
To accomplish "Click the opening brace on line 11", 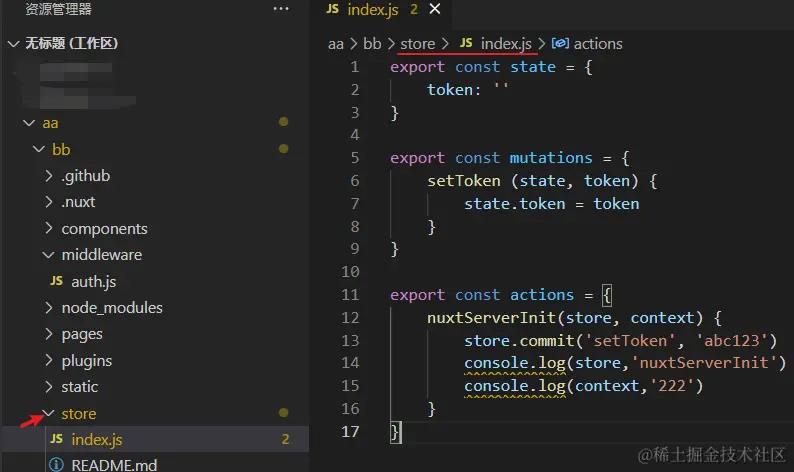I will tap(607, 295).
